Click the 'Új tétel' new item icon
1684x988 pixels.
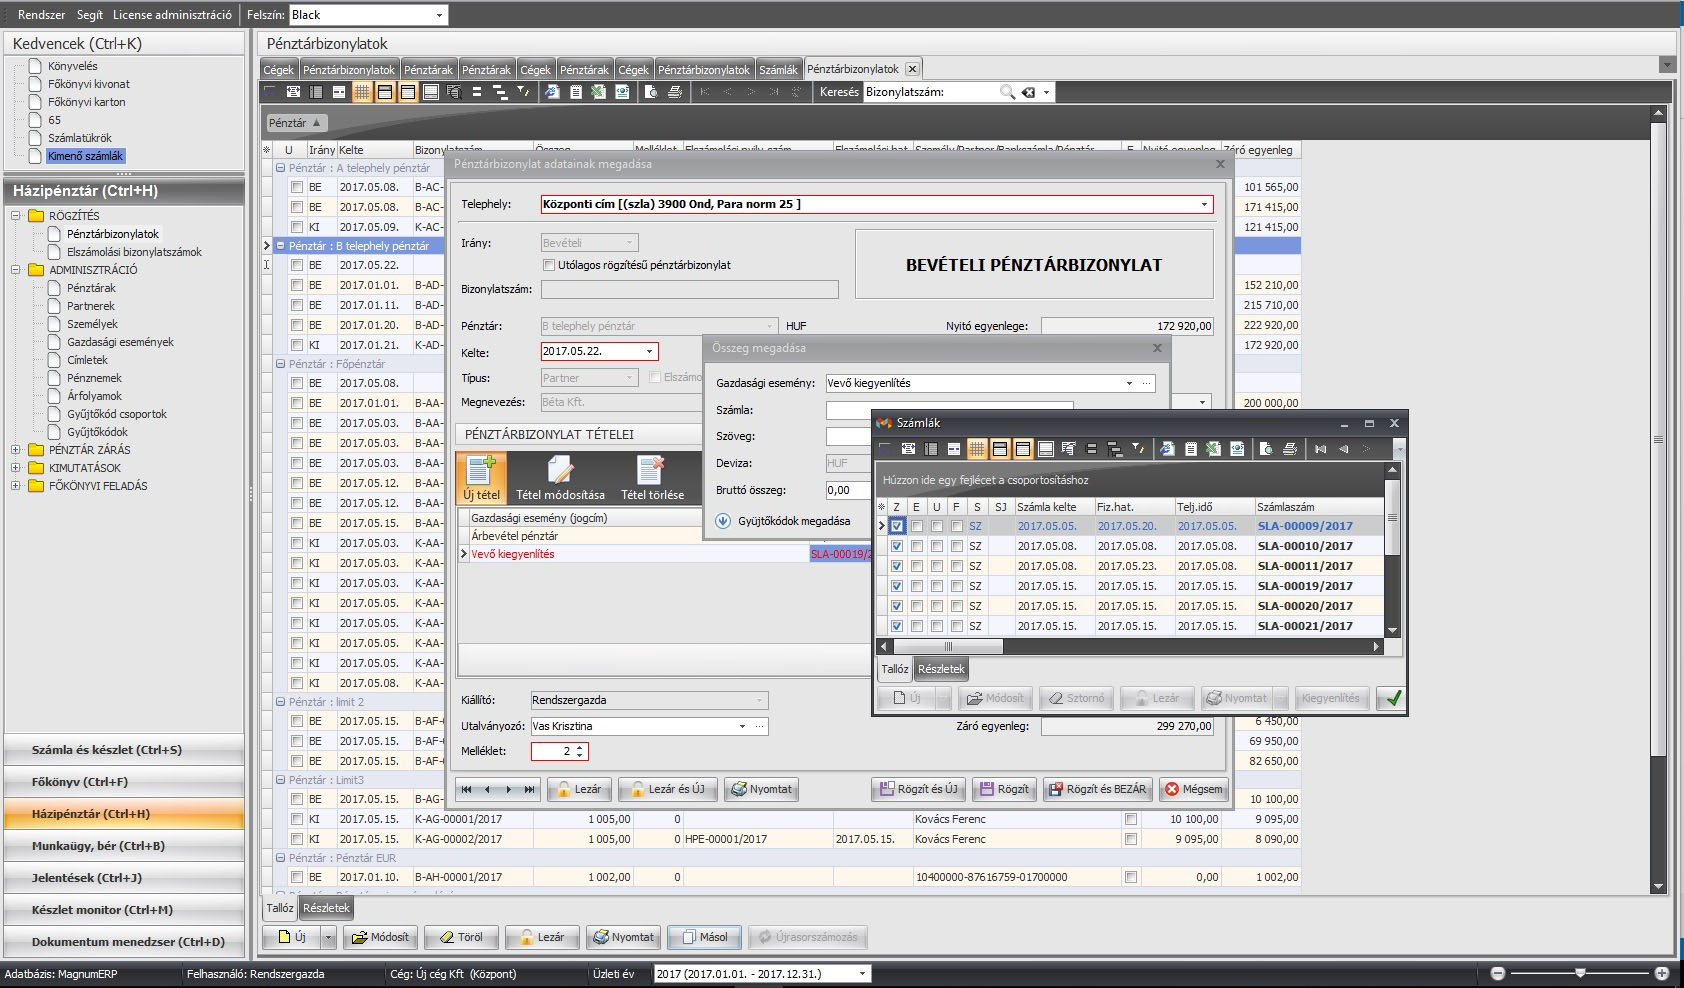pyautogui.click(x=481, y=470)
